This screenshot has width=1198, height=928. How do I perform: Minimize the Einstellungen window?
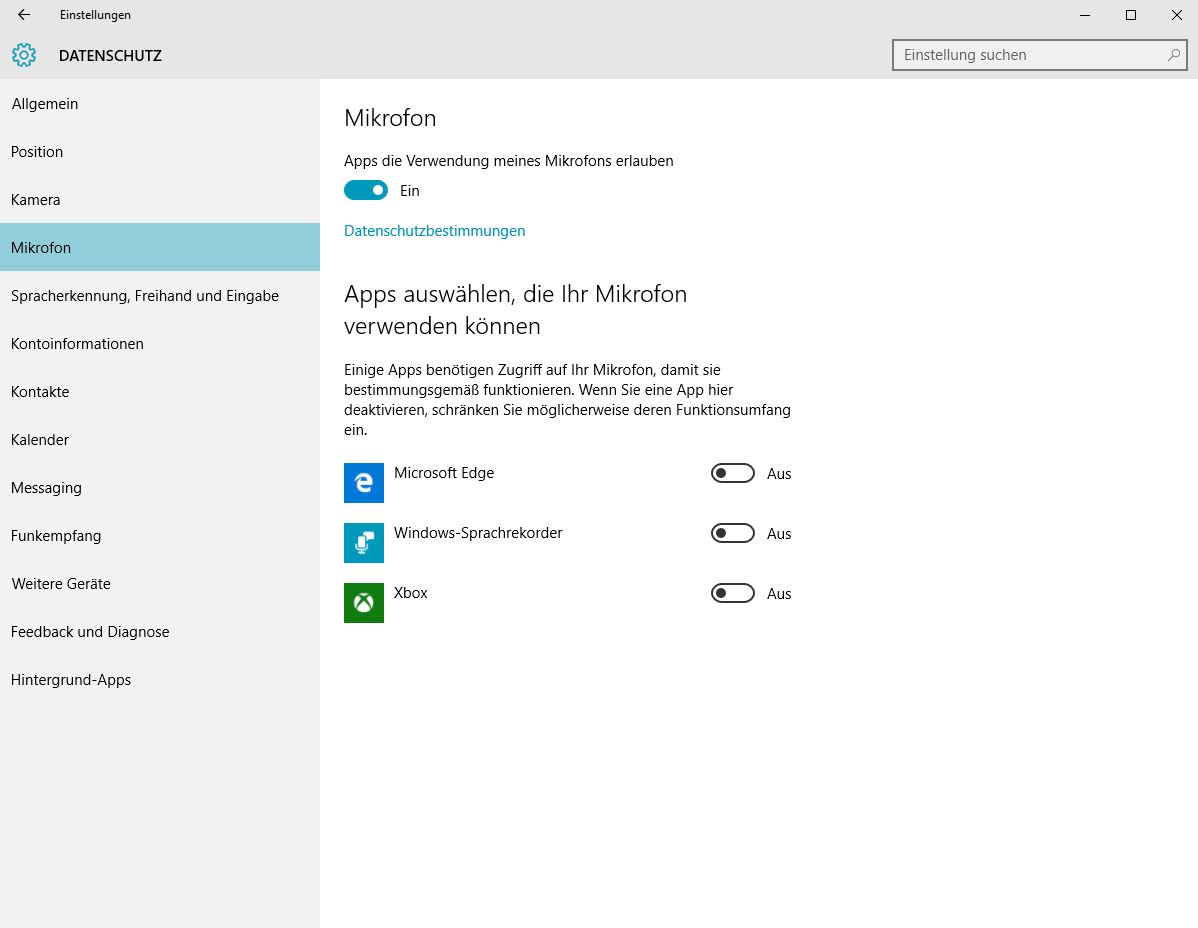coord(1085,15)
